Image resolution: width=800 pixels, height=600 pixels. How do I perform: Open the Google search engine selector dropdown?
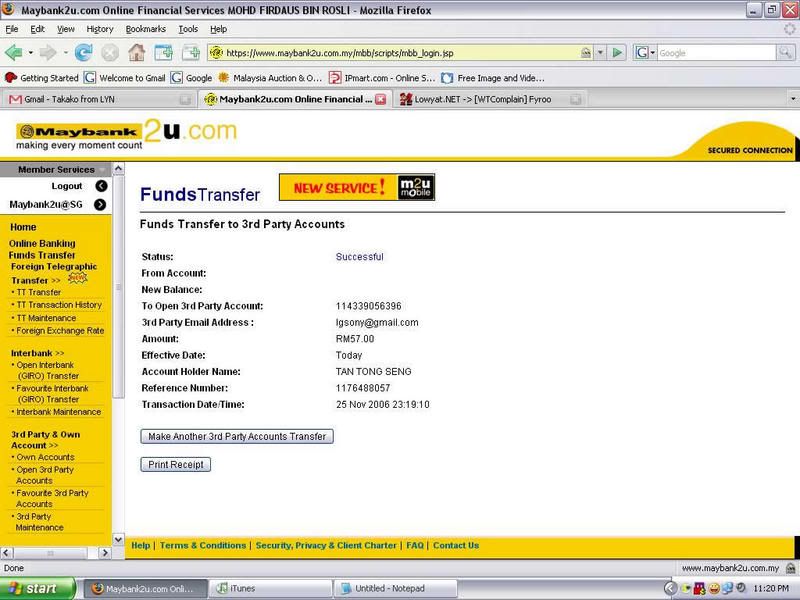pos(645,52)
